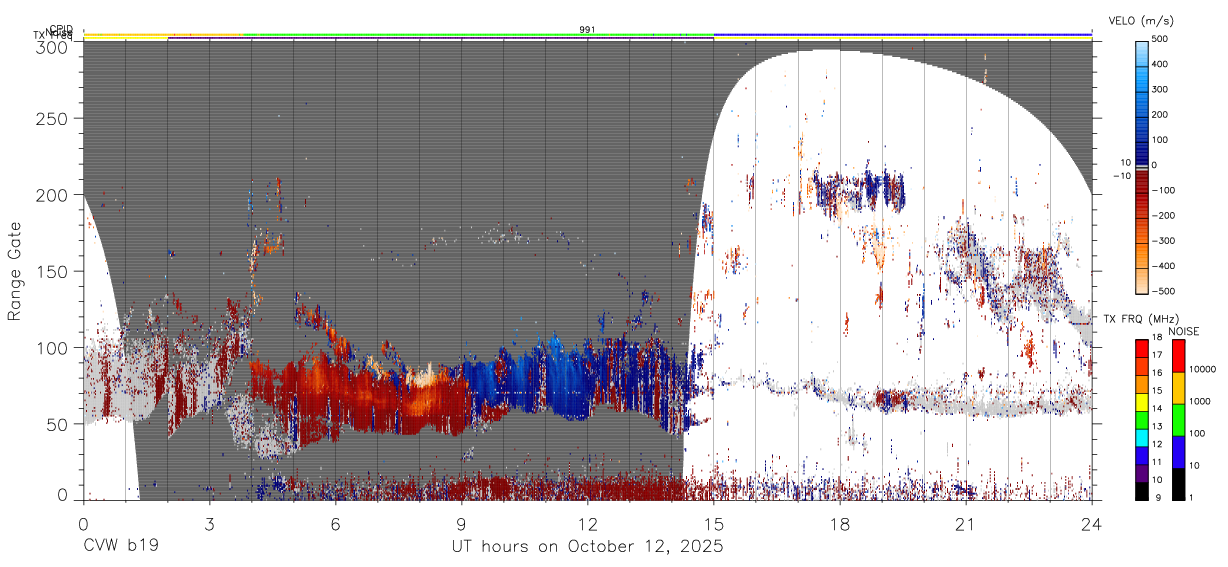Click the 250 tick on Range Gate axis
The width and height of the screenshot is (1228, 567).
[52, 119]
